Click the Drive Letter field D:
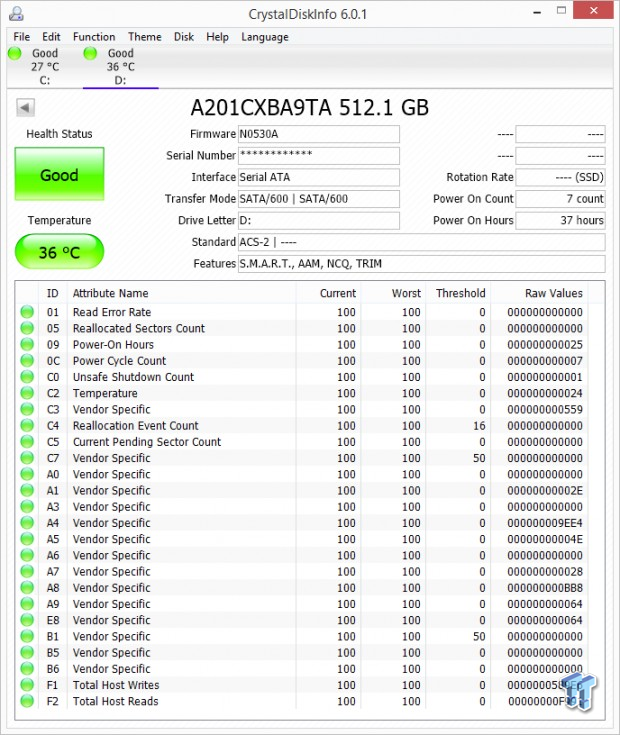The height and width of the screenshot is (735, 620). (x=319, y=220)
